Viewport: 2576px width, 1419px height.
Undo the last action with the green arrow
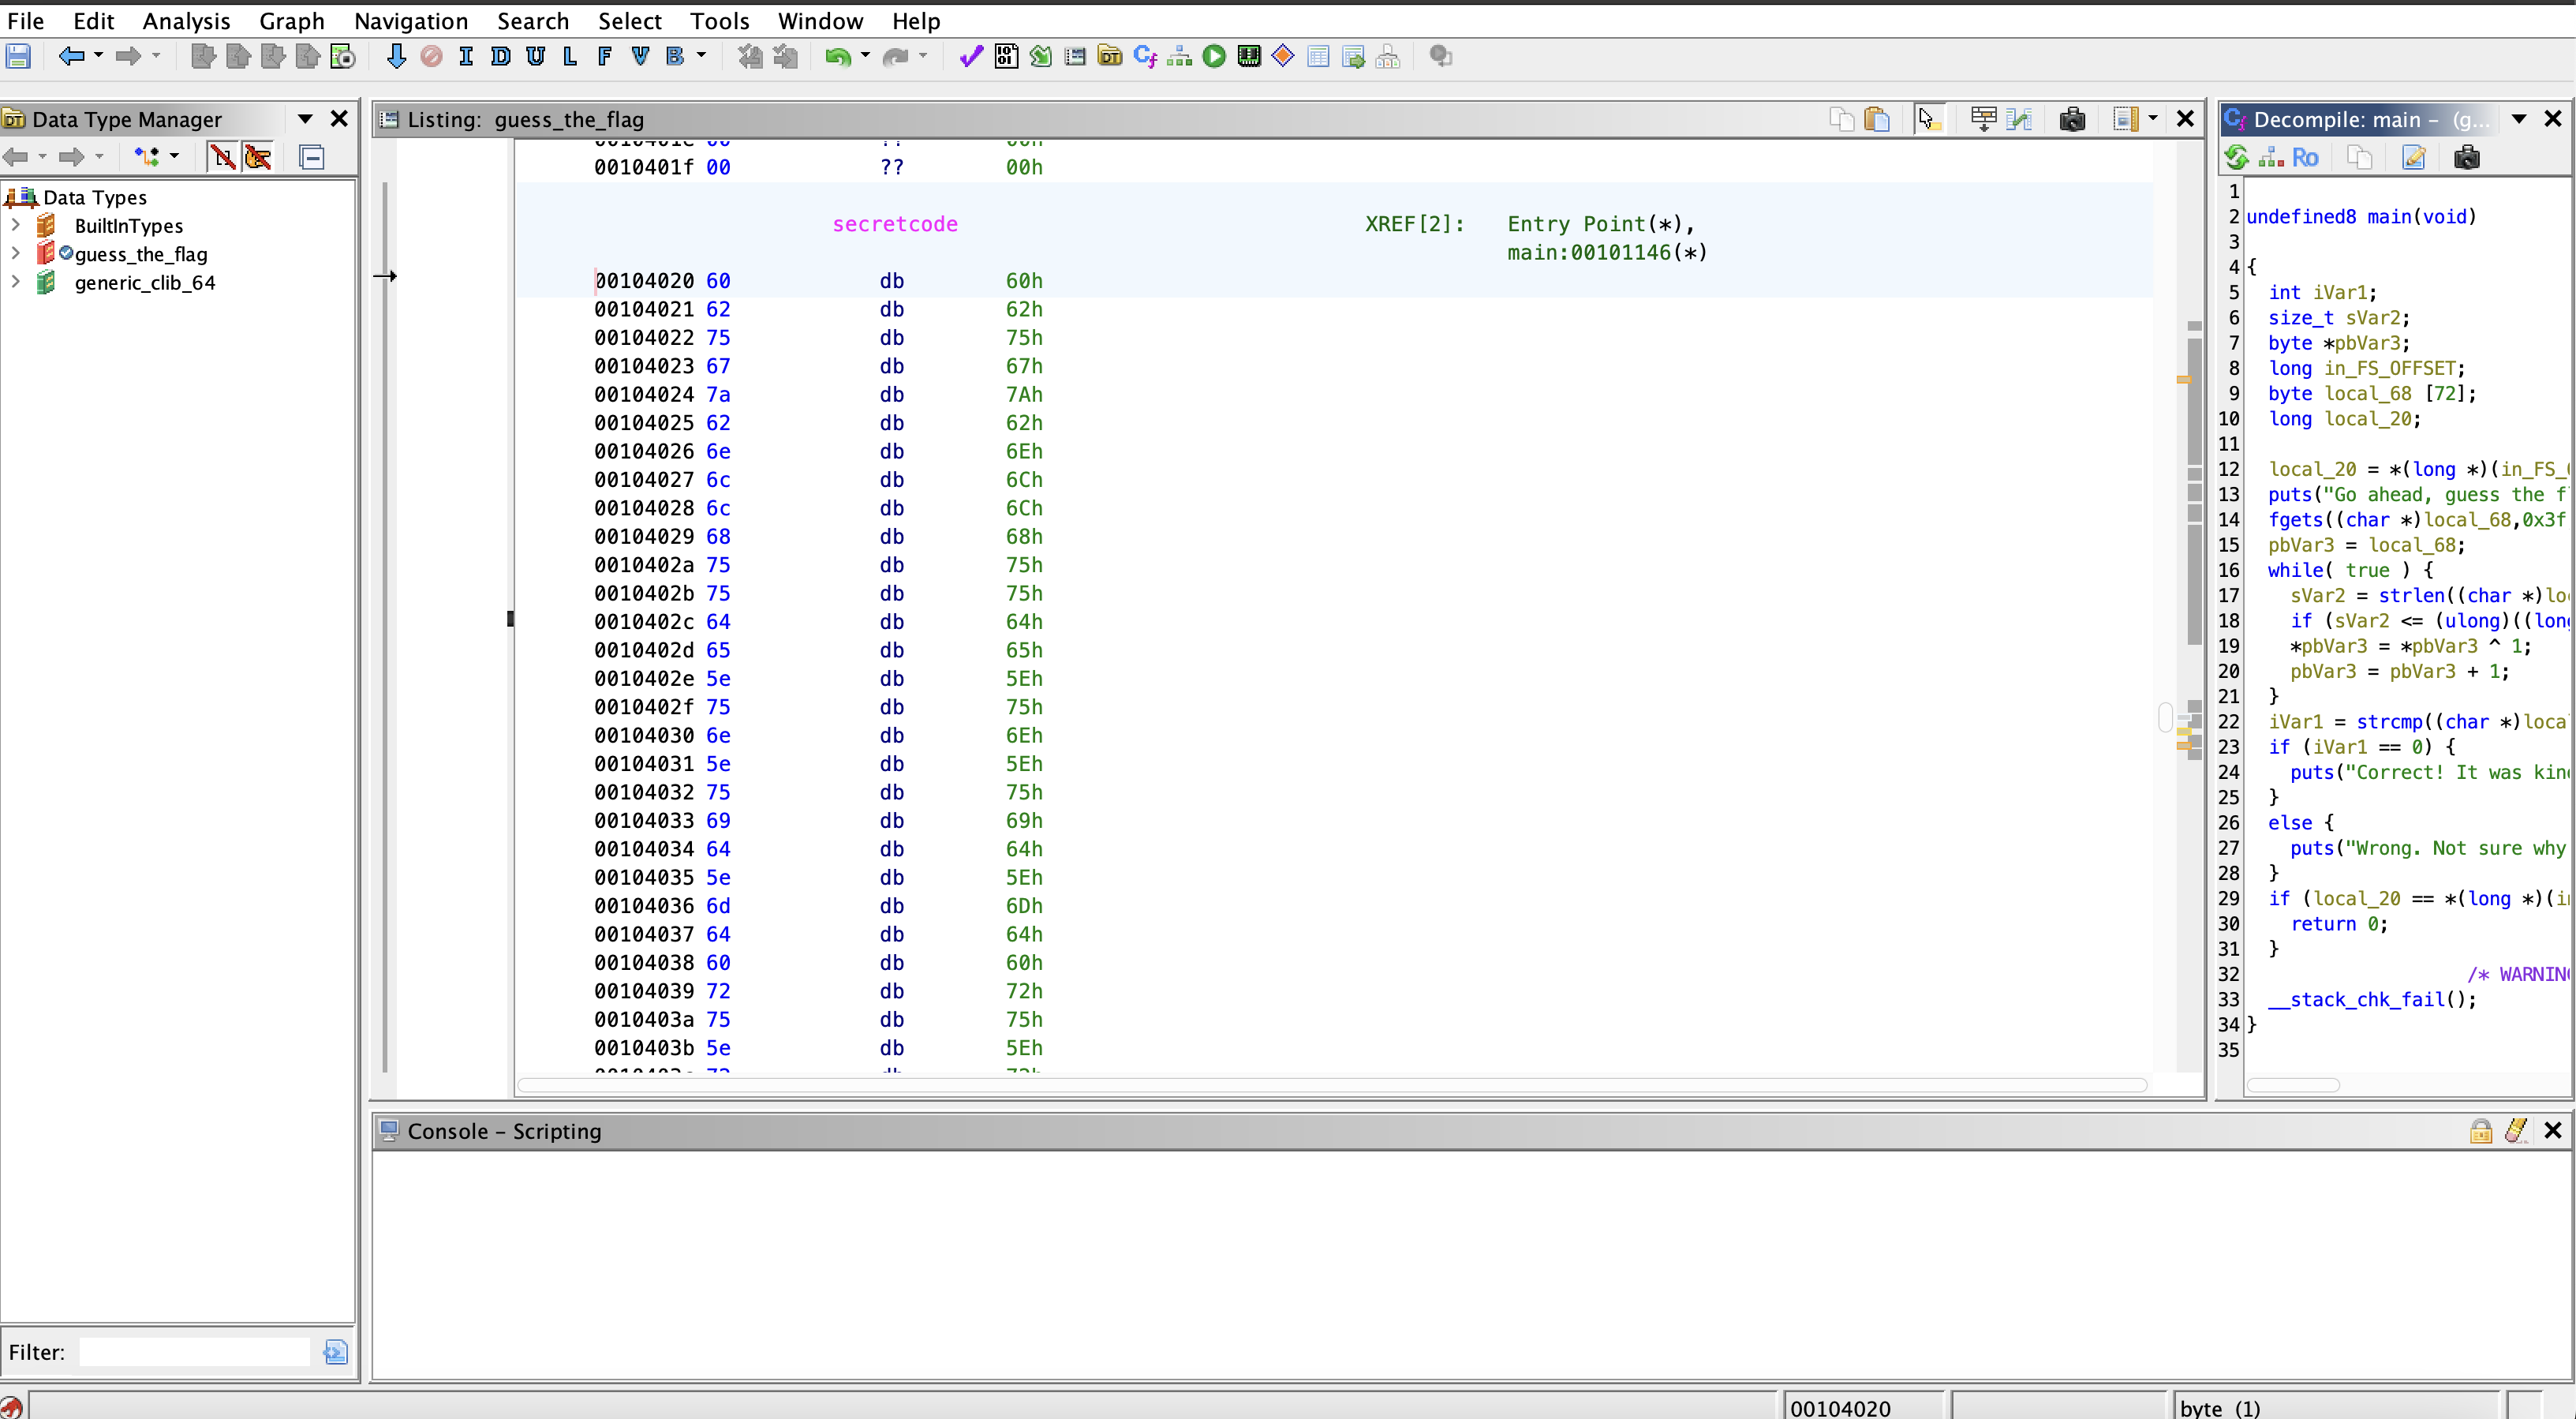(837, 57)
